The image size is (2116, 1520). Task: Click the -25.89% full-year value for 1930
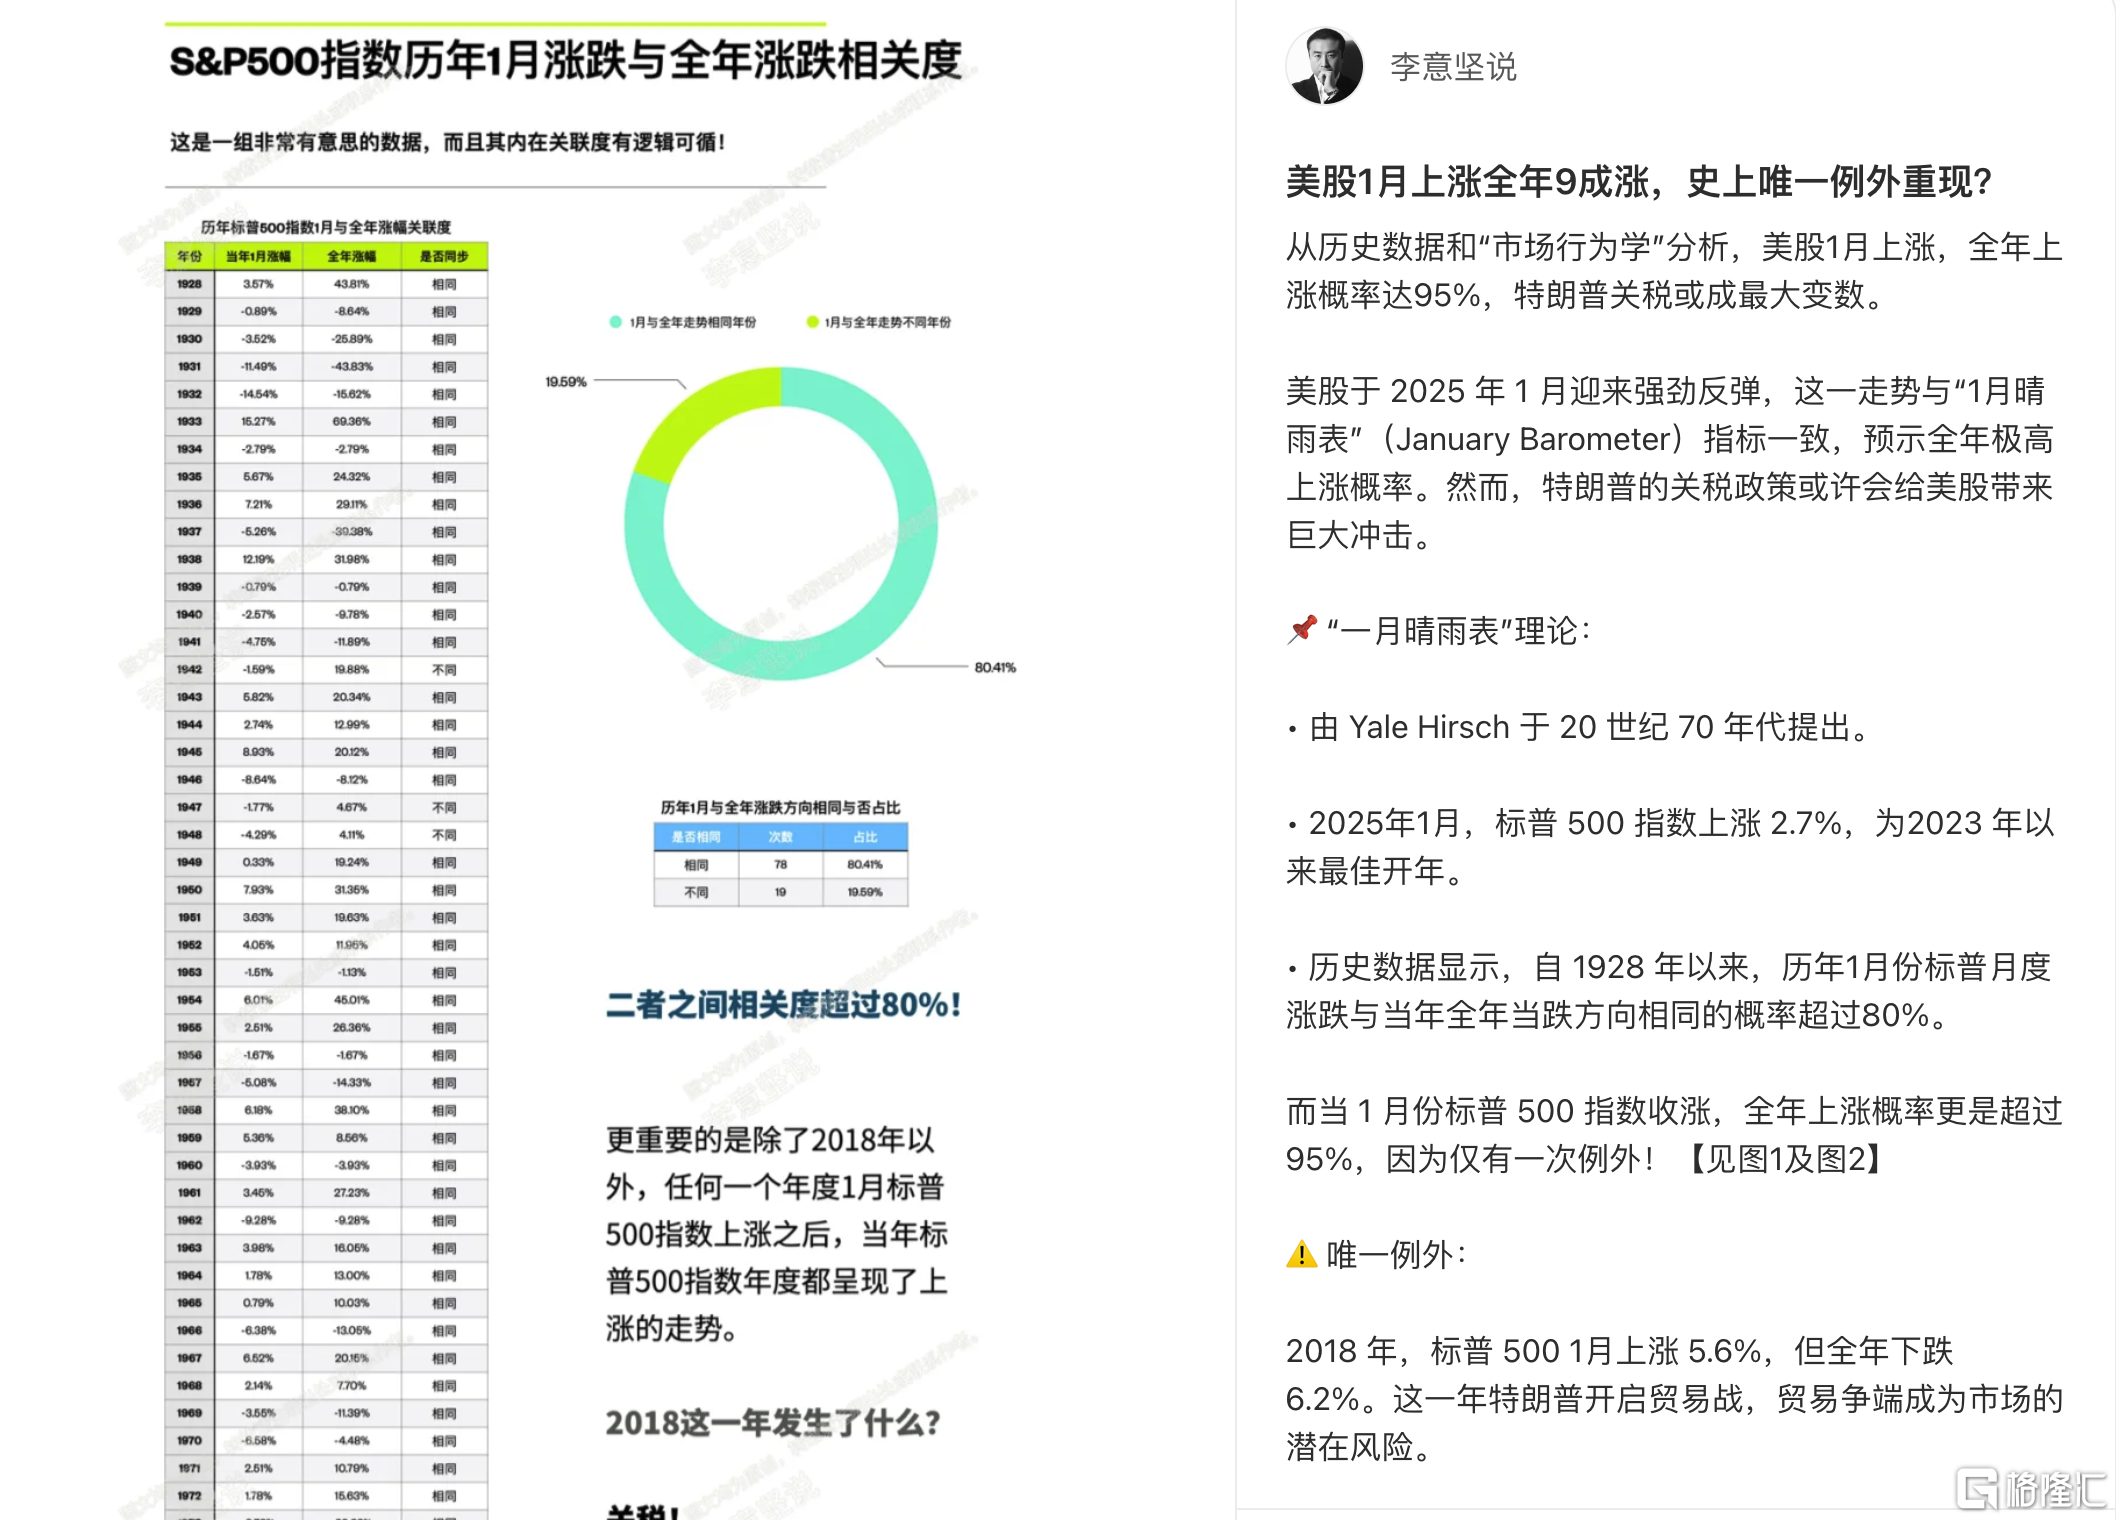(x=352, y=339)
